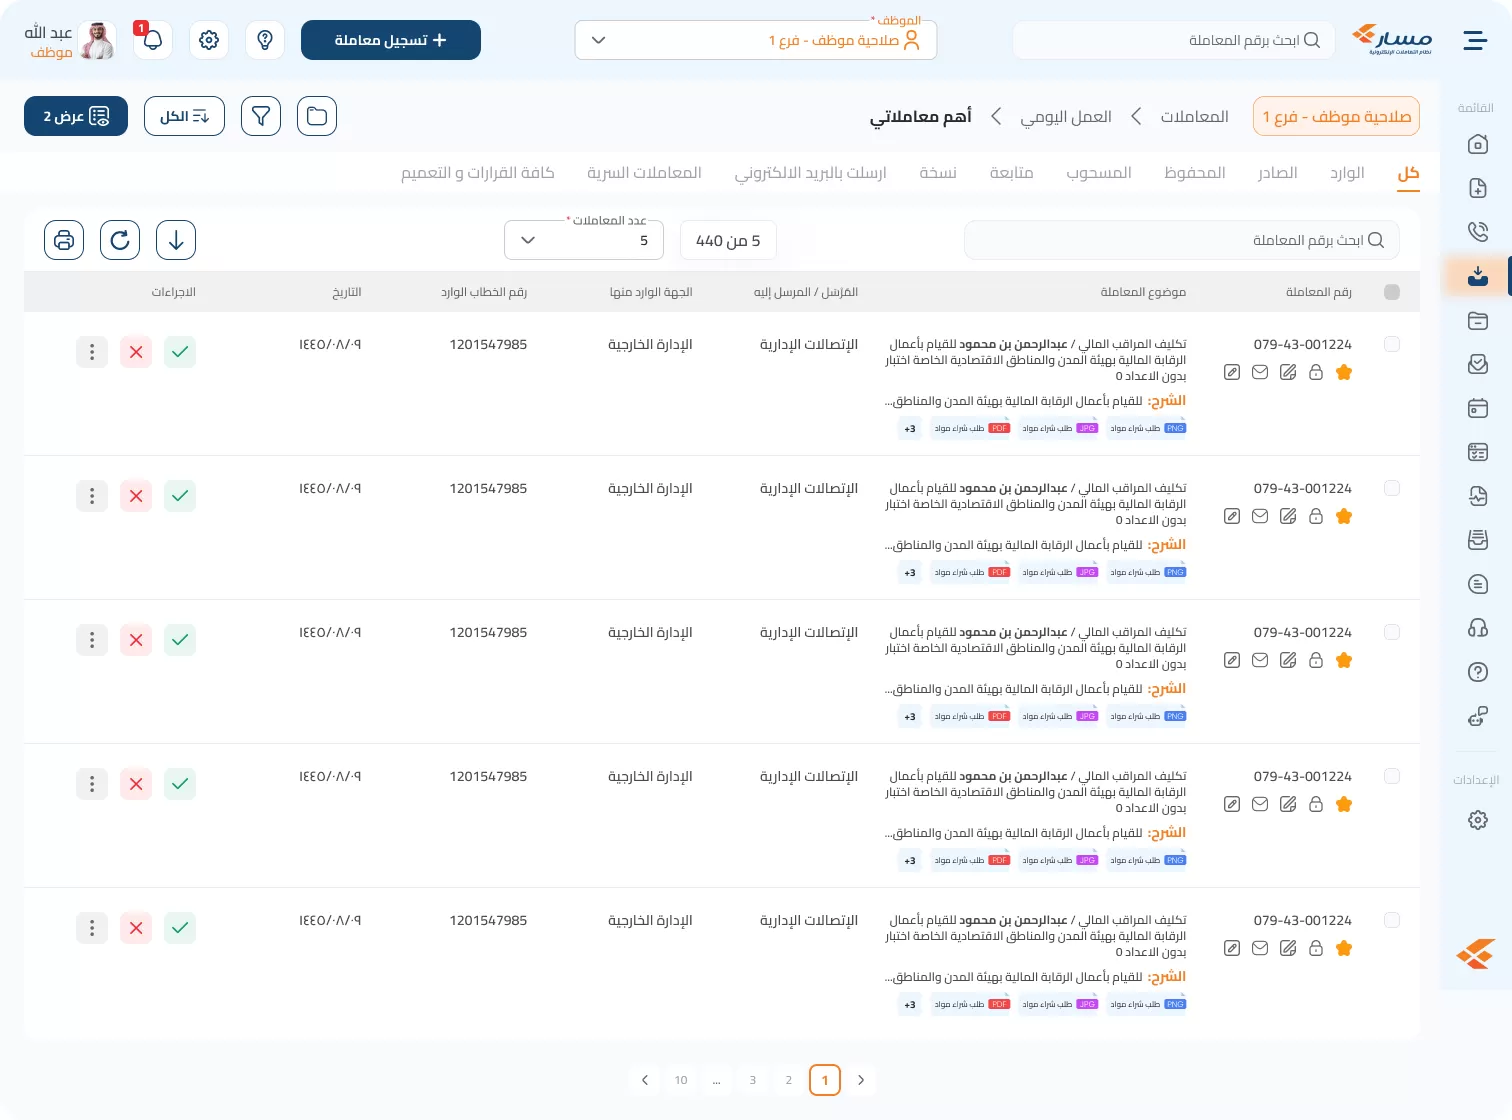Reject first row with red X
The width and height of the screenshot is (1512, 1120).
(136, 352)
